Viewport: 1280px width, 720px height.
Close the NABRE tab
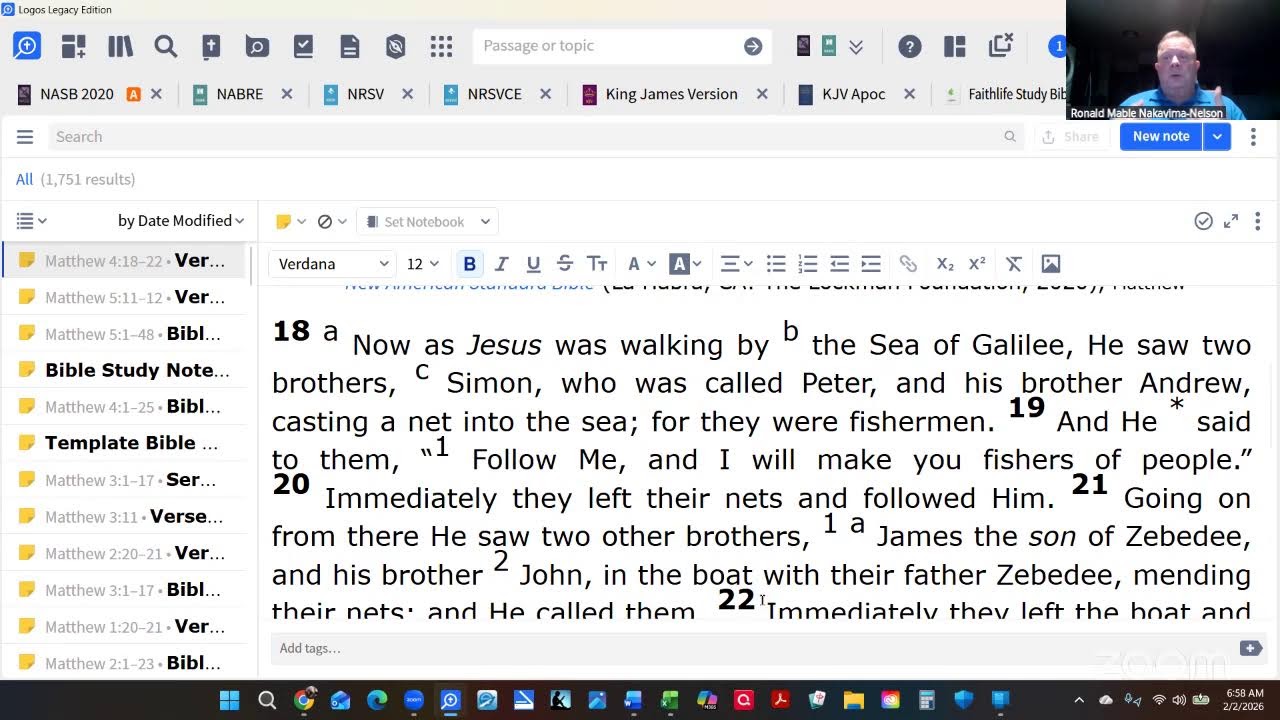click(x=287, y=94)
